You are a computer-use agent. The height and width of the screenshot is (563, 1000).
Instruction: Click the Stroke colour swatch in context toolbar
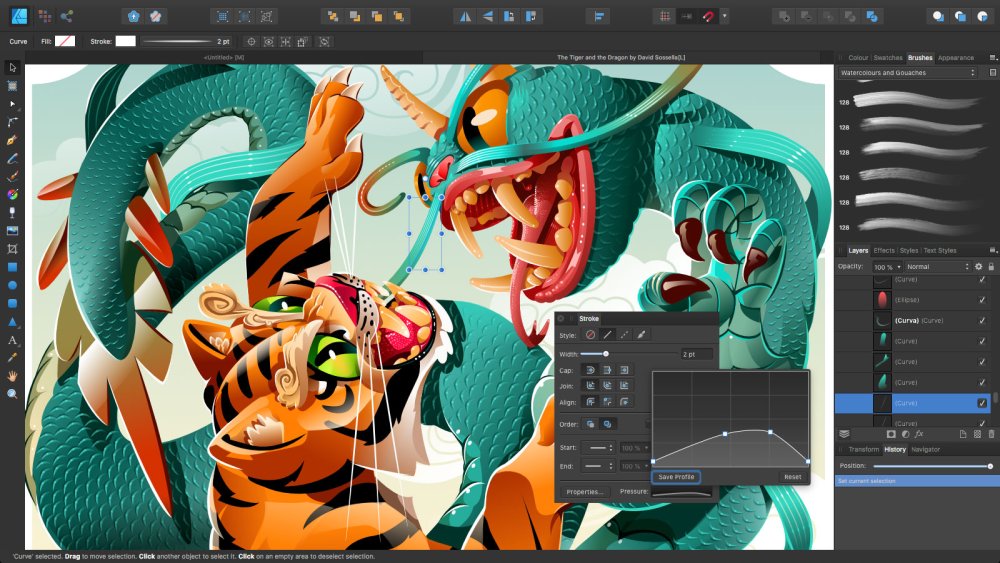coord(125,41)
